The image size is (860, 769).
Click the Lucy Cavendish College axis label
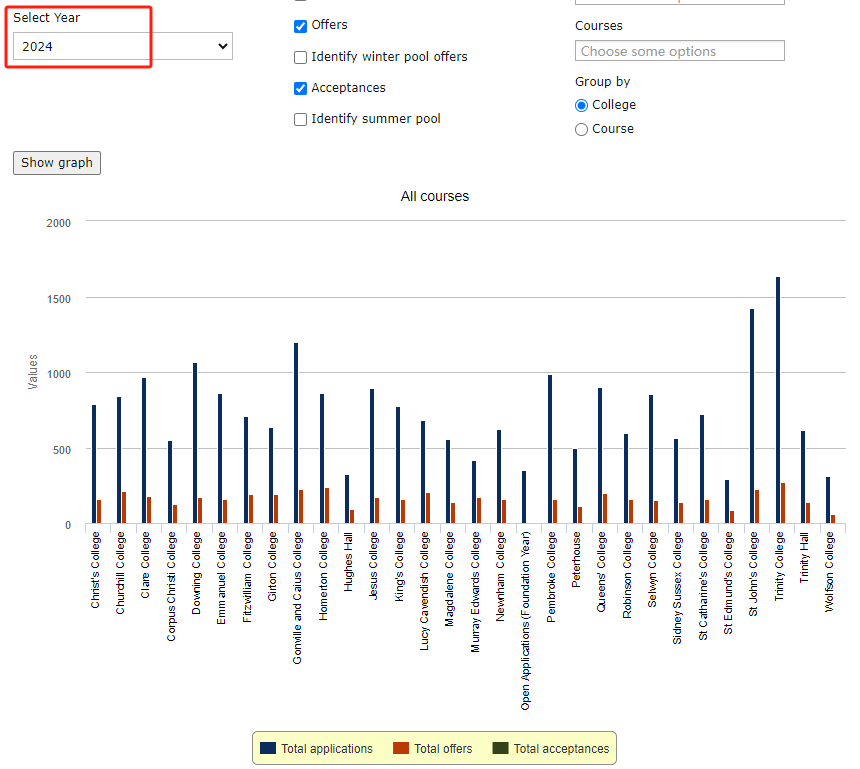[x=424, y=591]
